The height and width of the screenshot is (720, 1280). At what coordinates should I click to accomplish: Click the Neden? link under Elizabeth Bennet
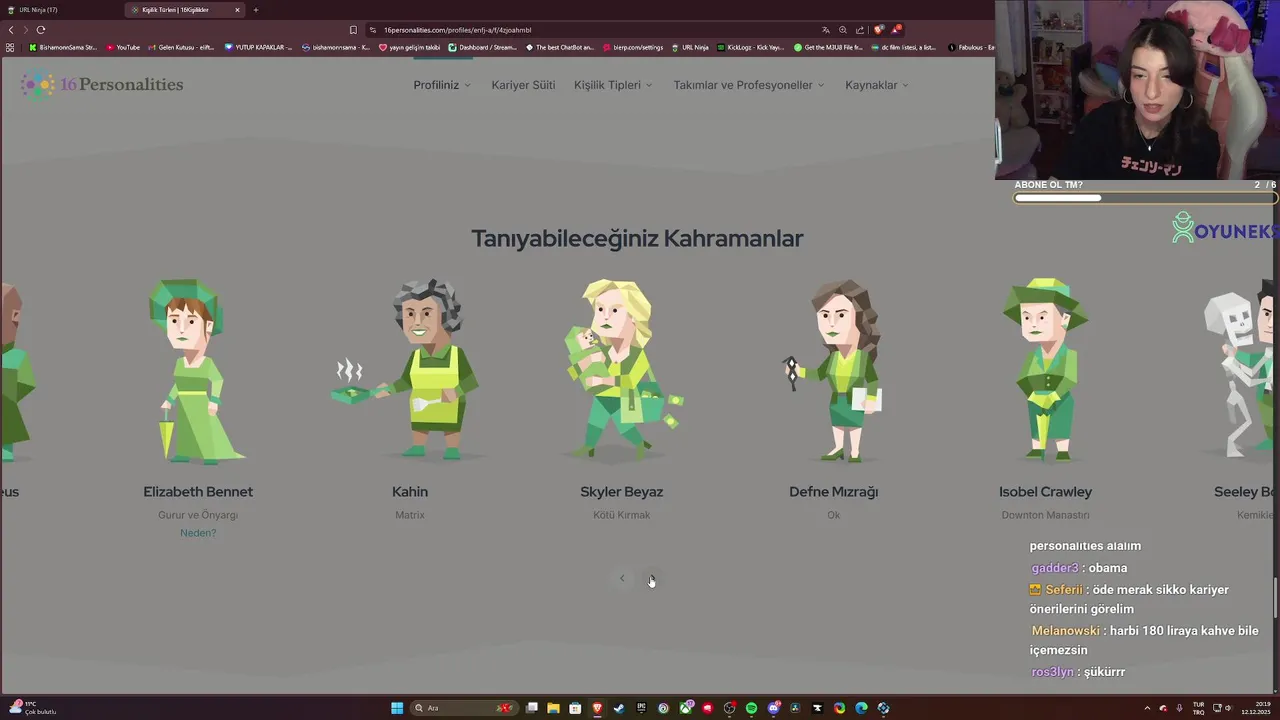pos(198,533)
